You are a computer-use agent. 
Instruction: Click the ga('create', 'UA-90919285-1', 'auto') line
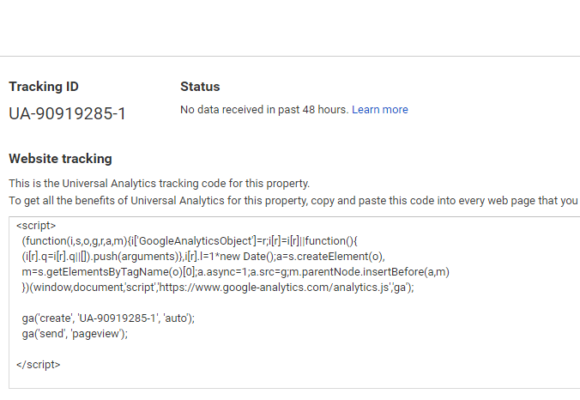[108, 318]
